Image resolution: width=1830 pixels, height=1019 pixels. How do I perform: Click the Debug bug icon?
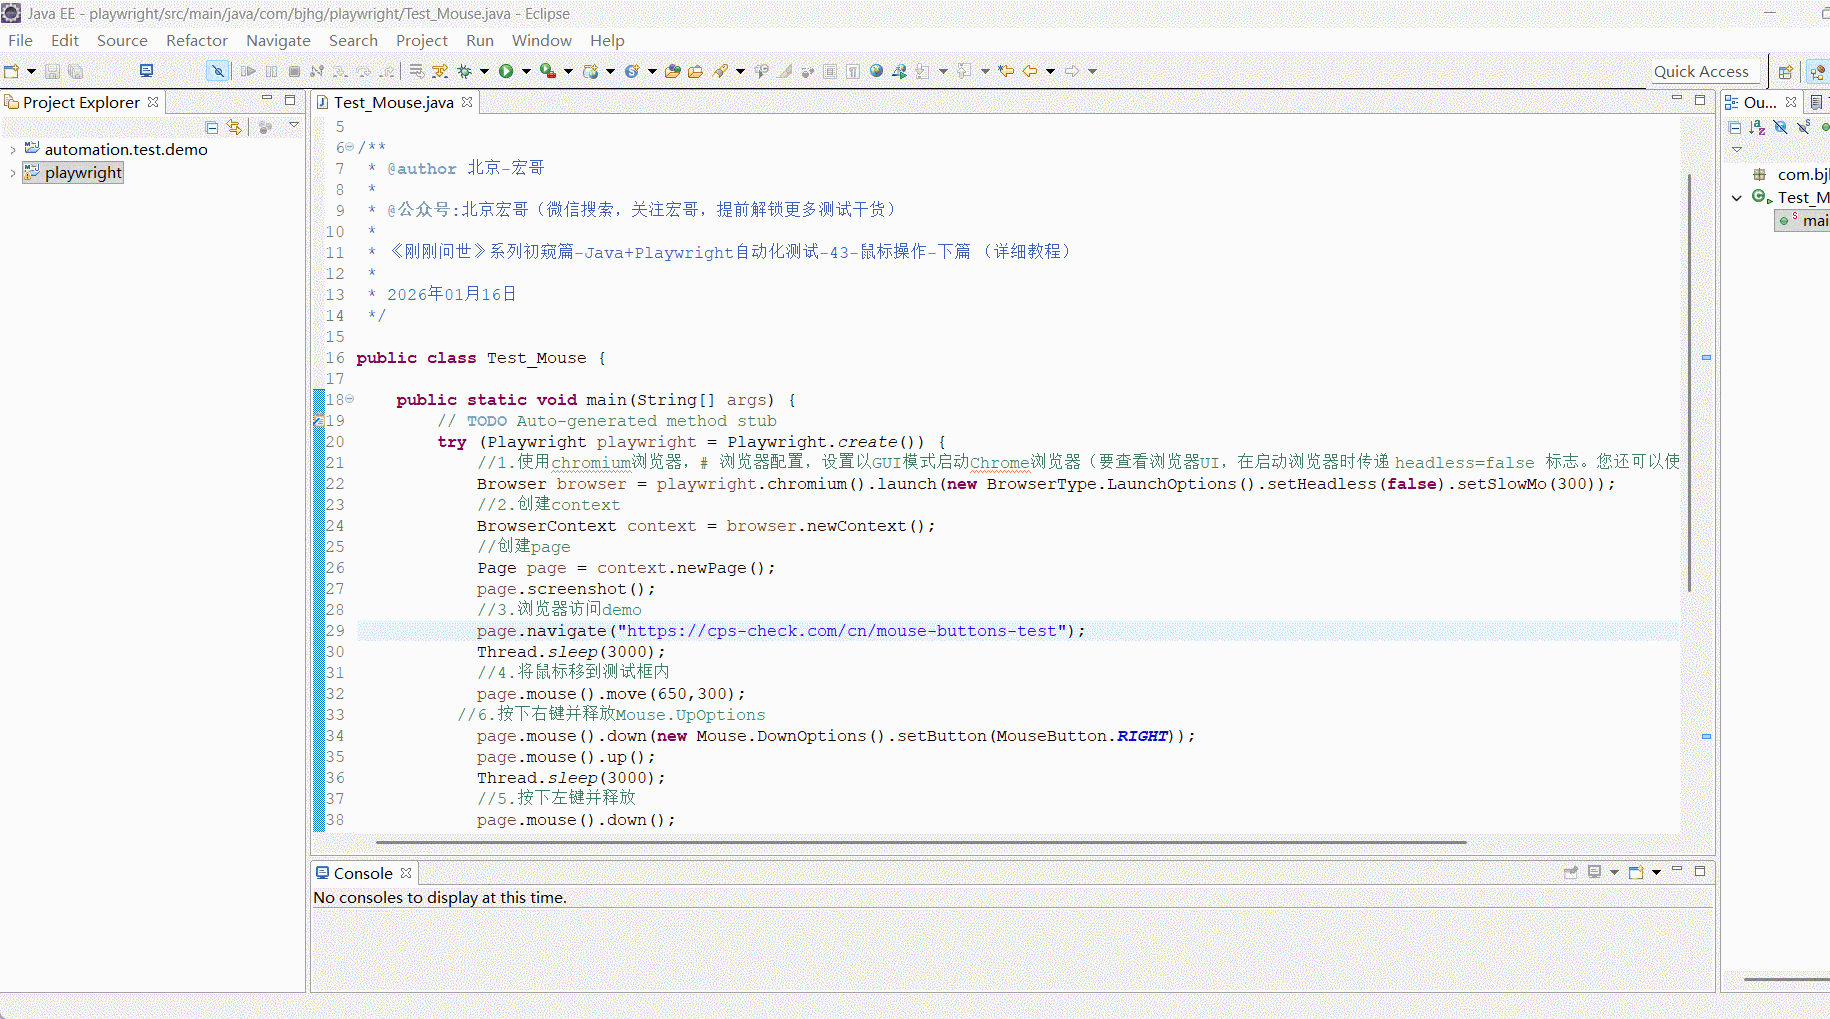(x=464, y=71)
